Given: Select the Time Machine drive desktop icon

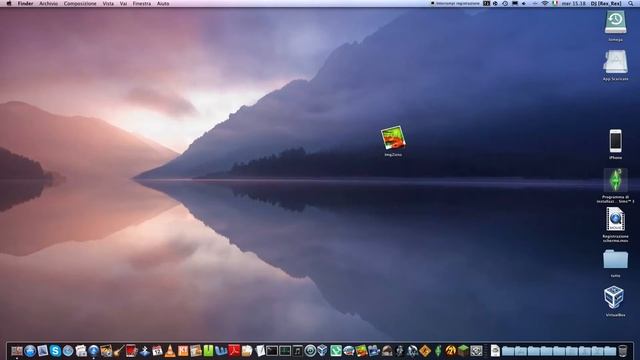Looking at the screenshot, I should point(615,22).
